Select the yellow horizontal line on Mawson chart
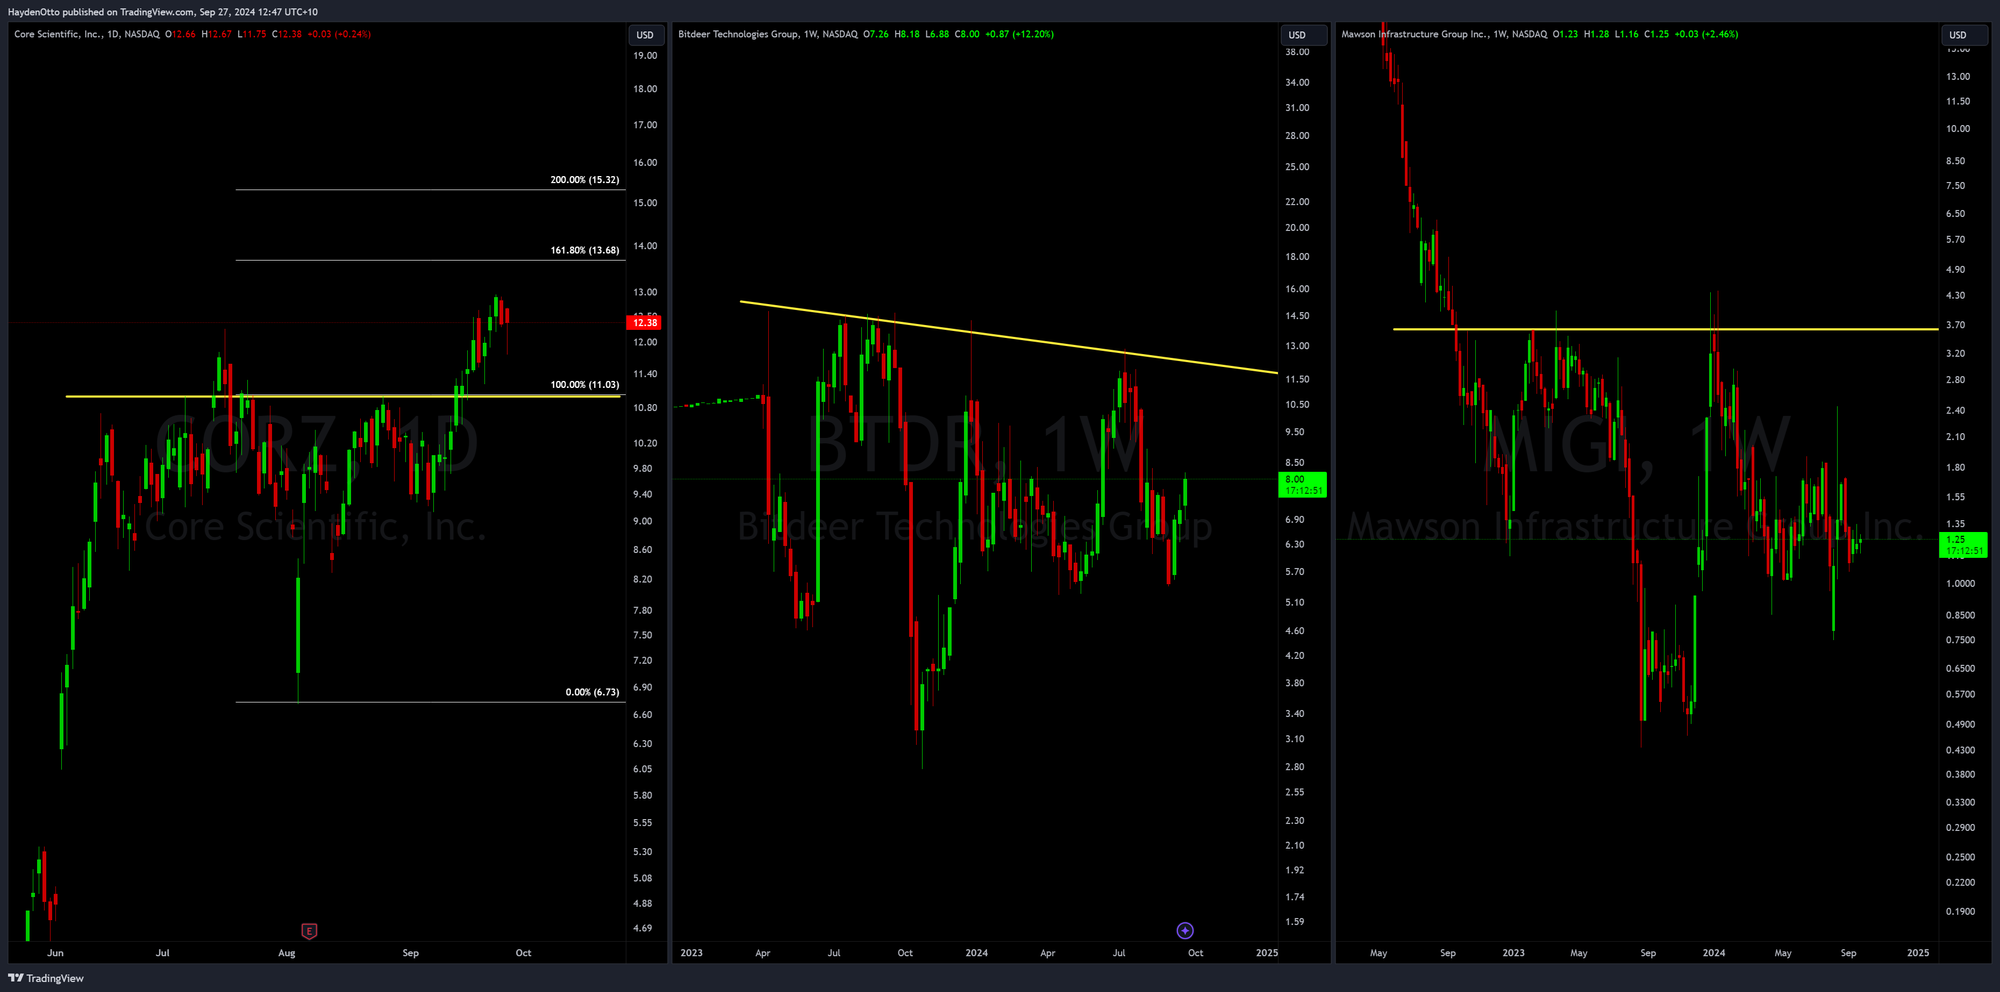Screen dimensions: 2000x992 click(x=1650, y=329)
